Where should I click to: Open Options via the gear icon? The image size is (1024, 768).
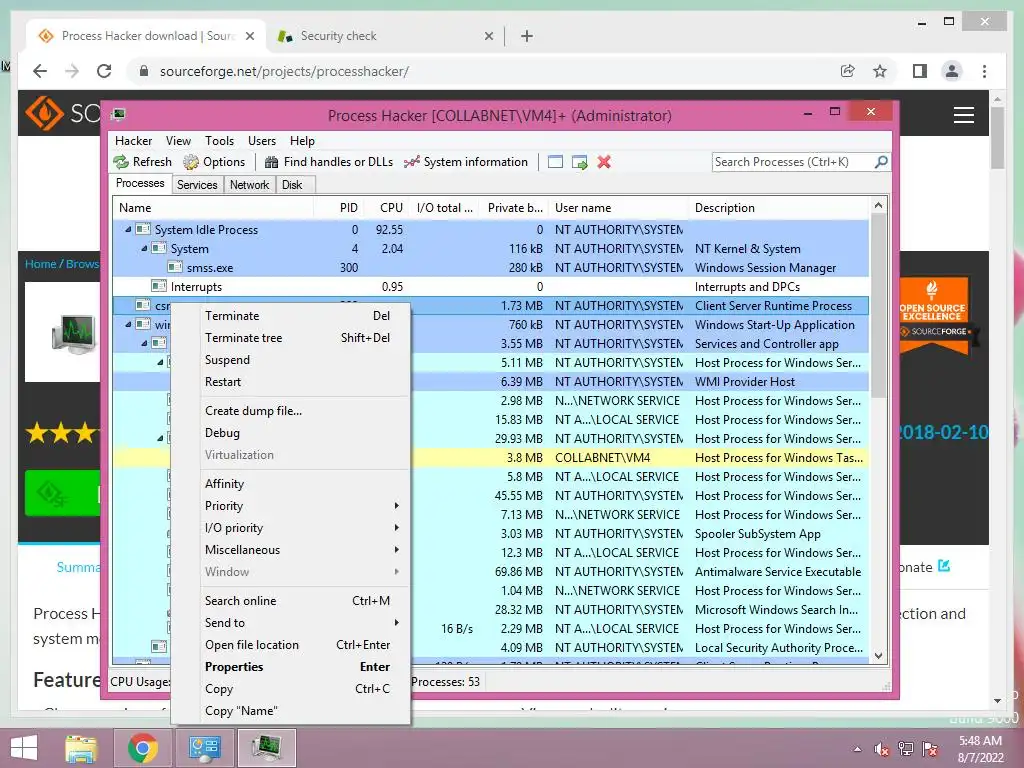(191, 162)
